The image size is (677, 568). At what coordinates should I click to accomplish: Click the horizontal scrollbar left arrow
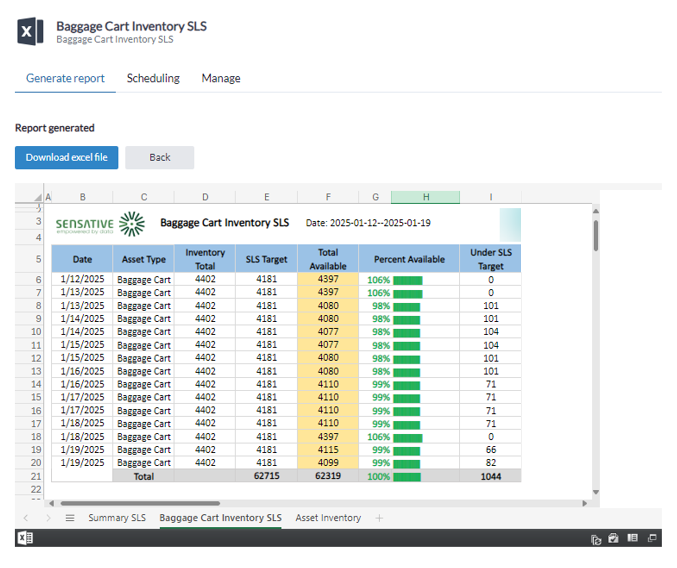[x=51, y=503]
